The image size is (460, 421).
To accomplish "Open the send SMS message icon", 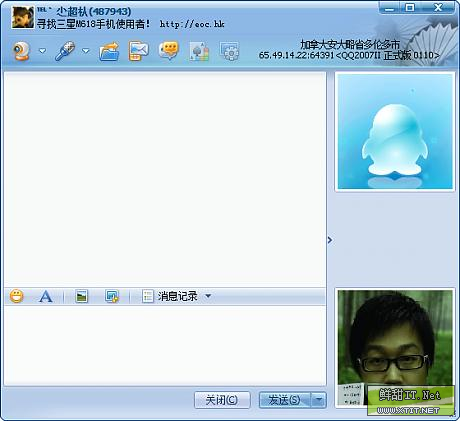I will pos(139,51).
